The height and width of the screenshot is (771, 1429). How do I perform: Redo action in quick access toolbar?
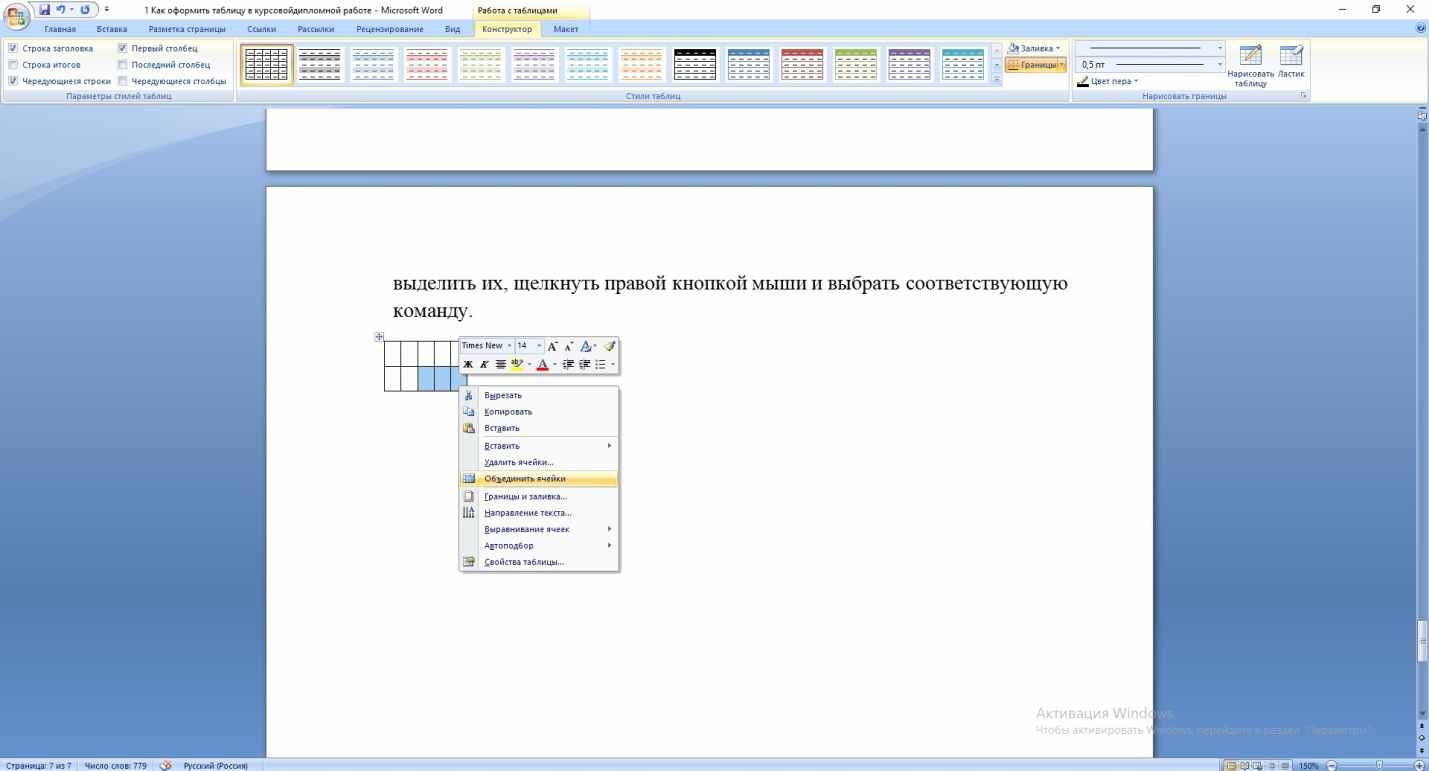84,9
